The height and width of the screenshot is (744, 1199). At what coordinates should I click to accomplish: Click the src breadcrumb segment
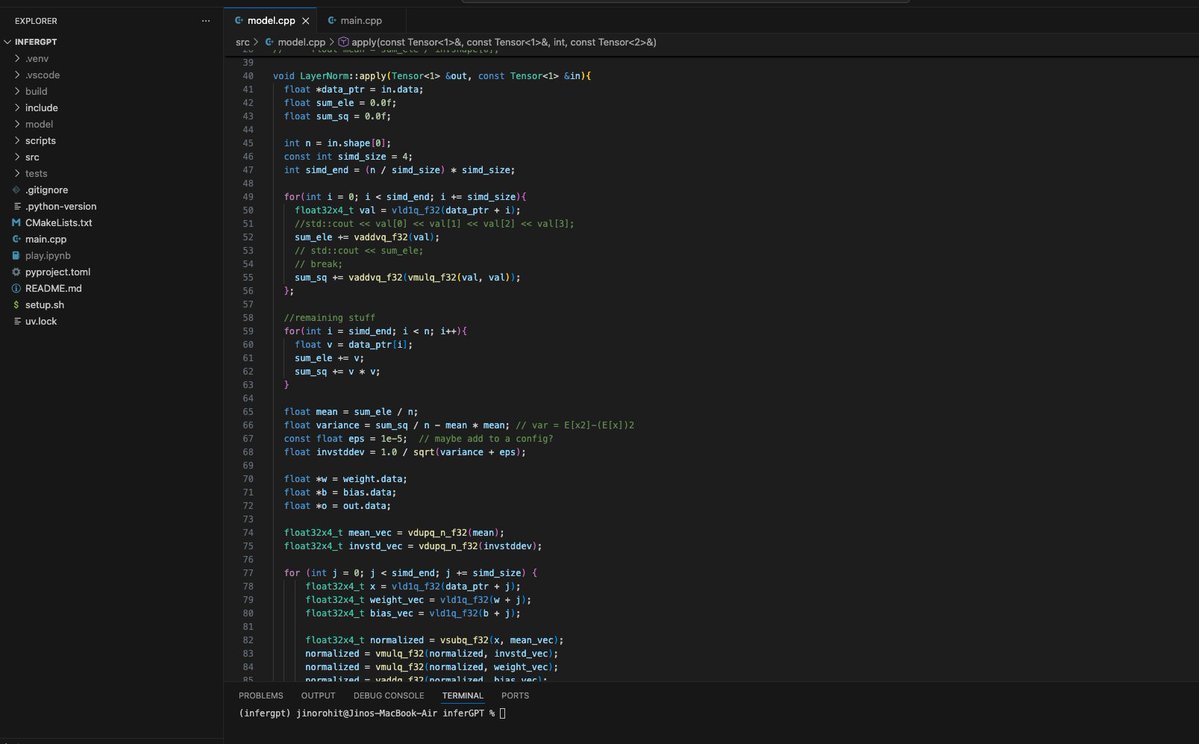click(242, 42)
